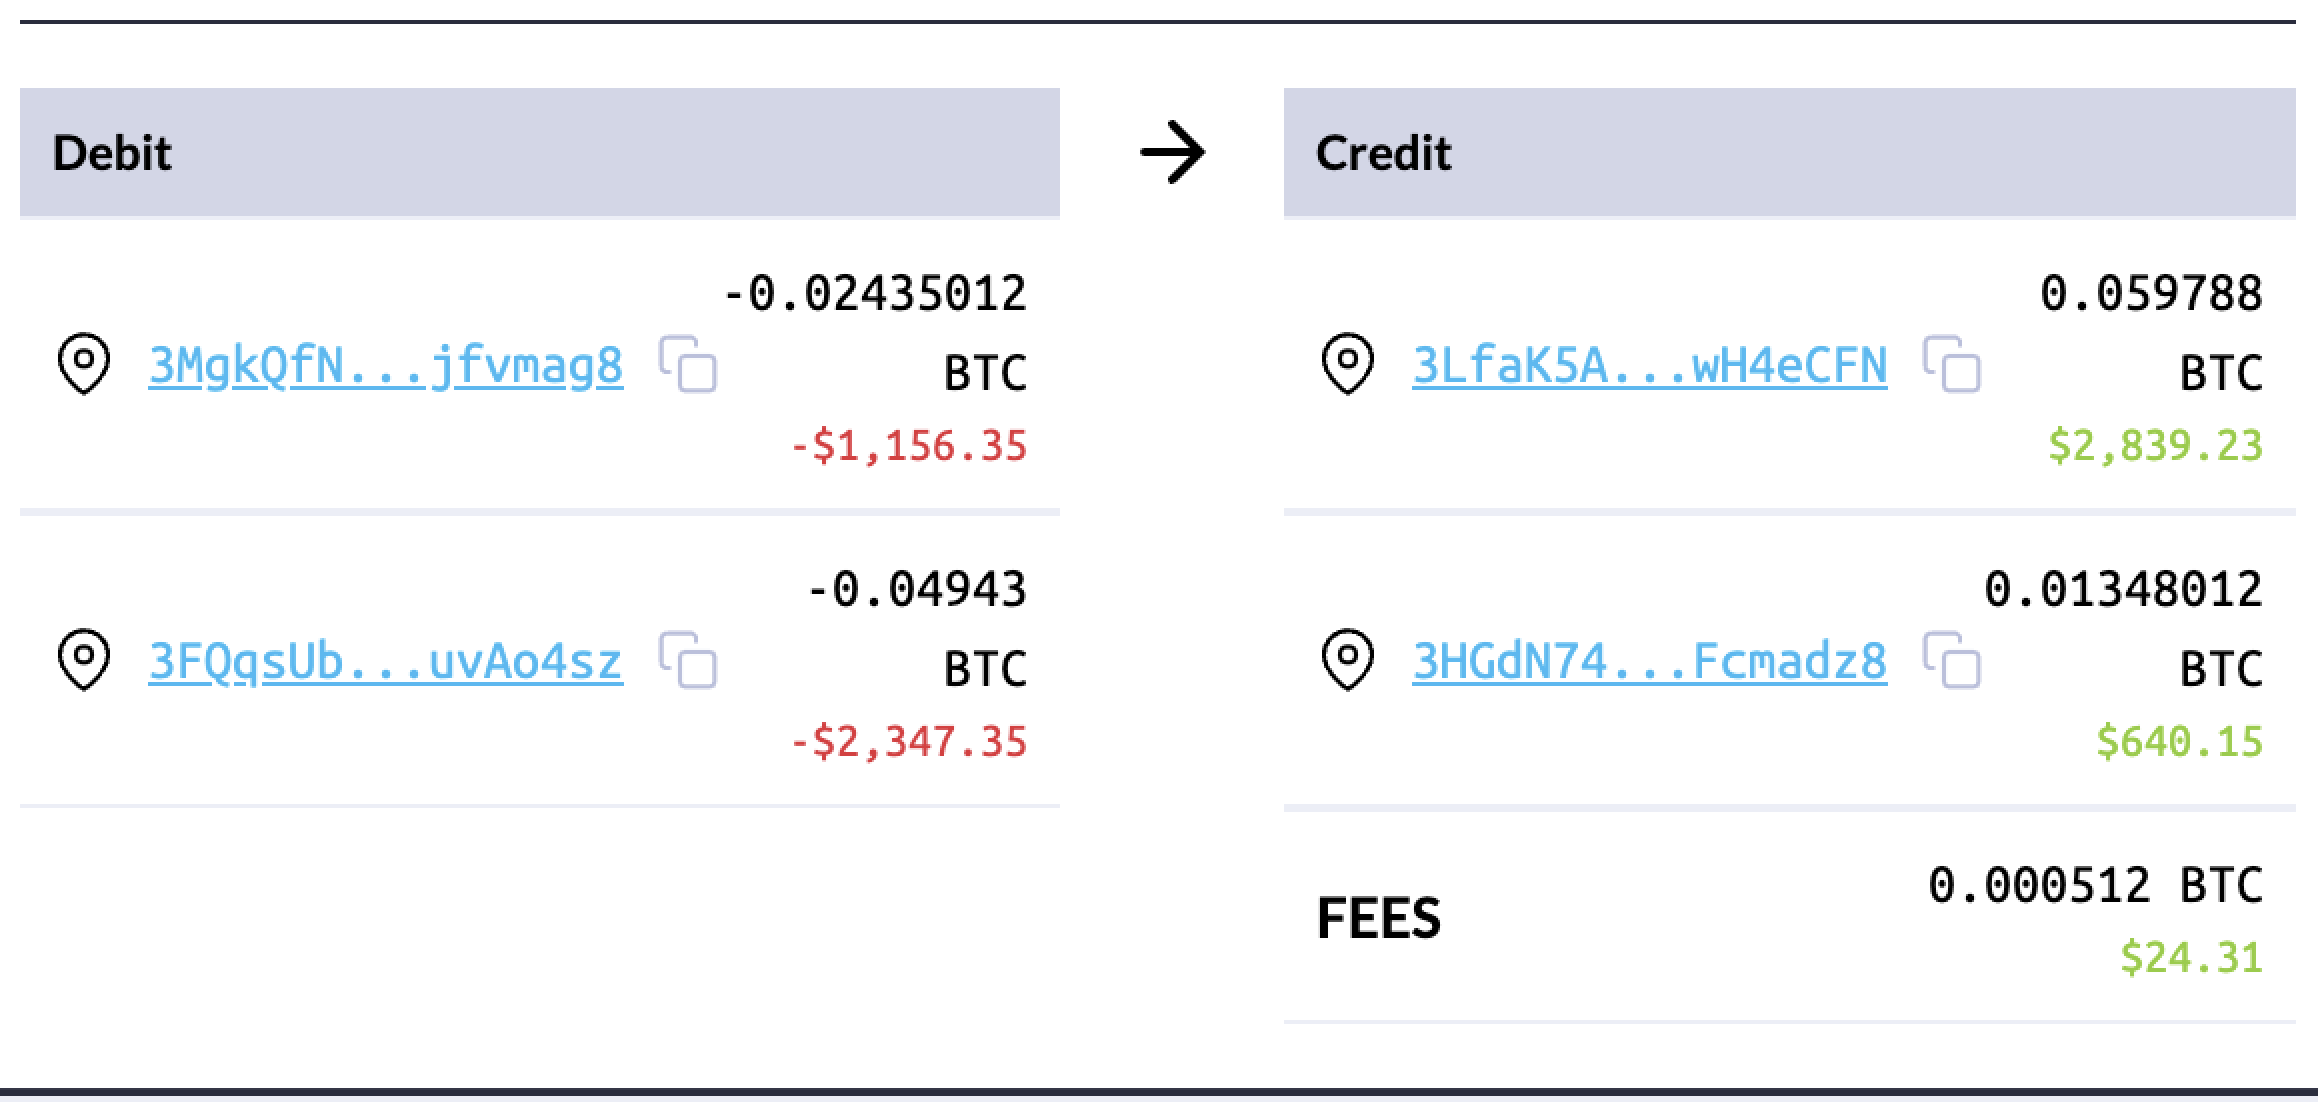Open the 3FQqsUb...uvAo4sz address link

click(x=386, y=661)
